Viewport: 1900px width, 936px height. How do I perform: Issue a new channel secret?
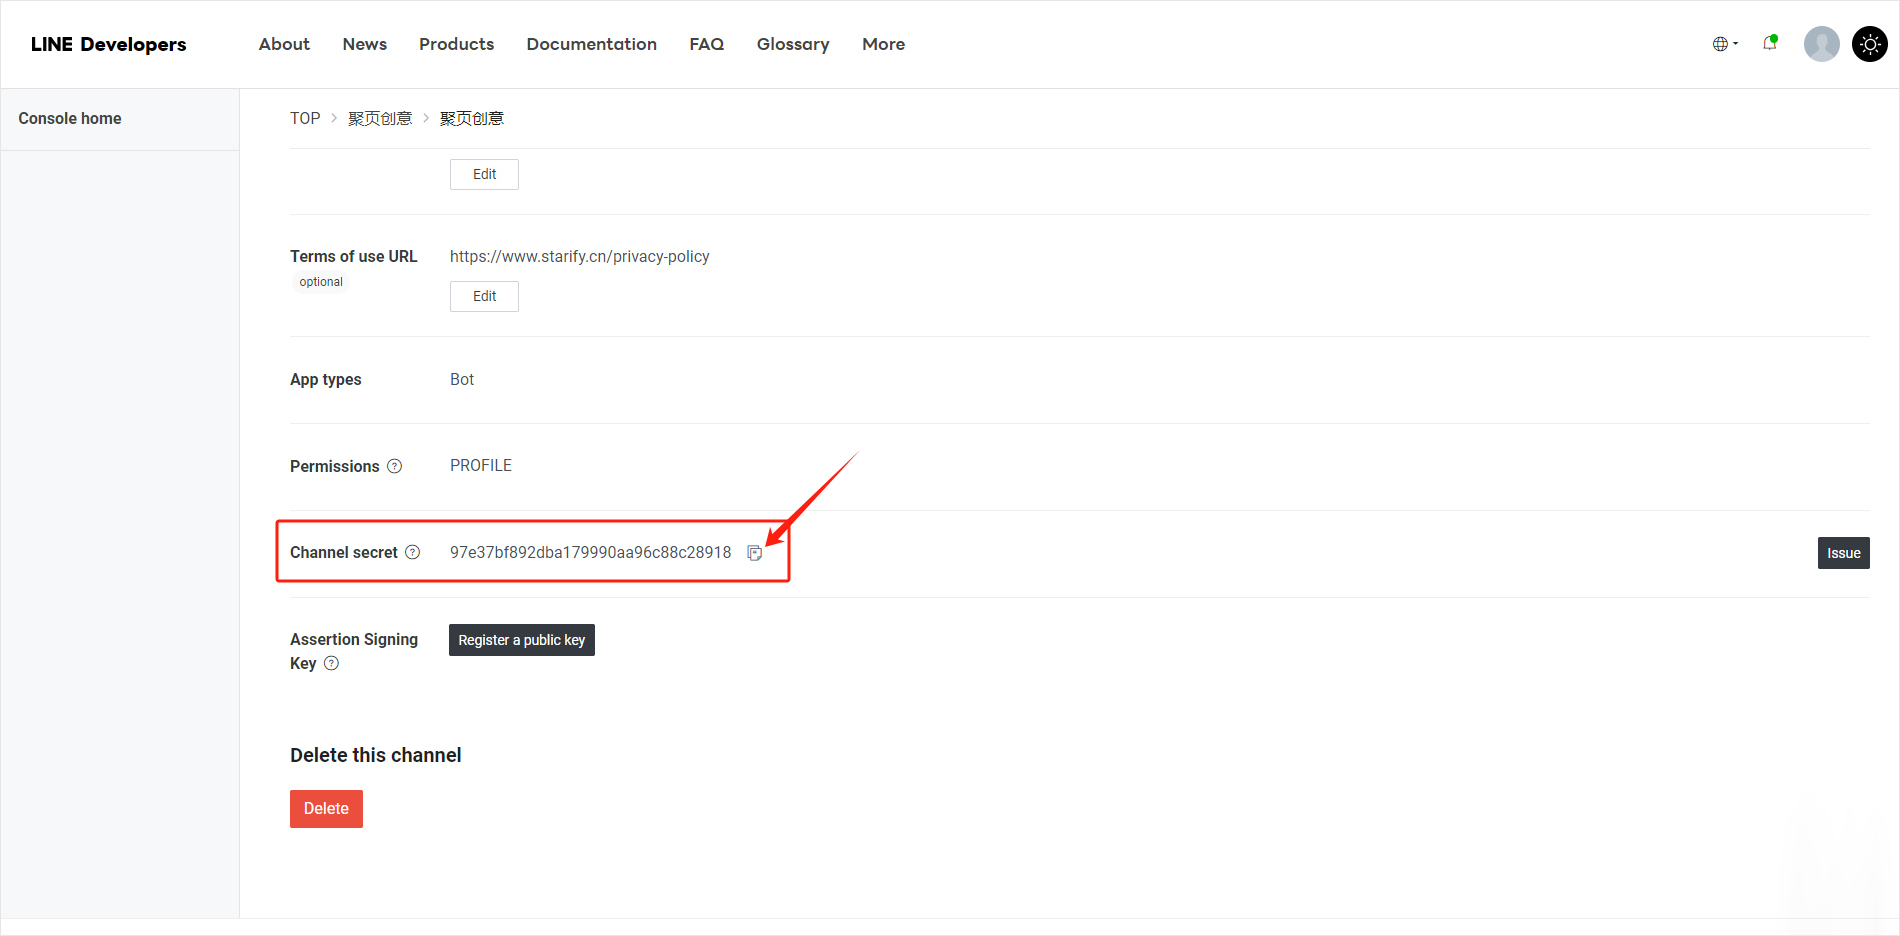pyautogui.click(x=1844, y=553)
